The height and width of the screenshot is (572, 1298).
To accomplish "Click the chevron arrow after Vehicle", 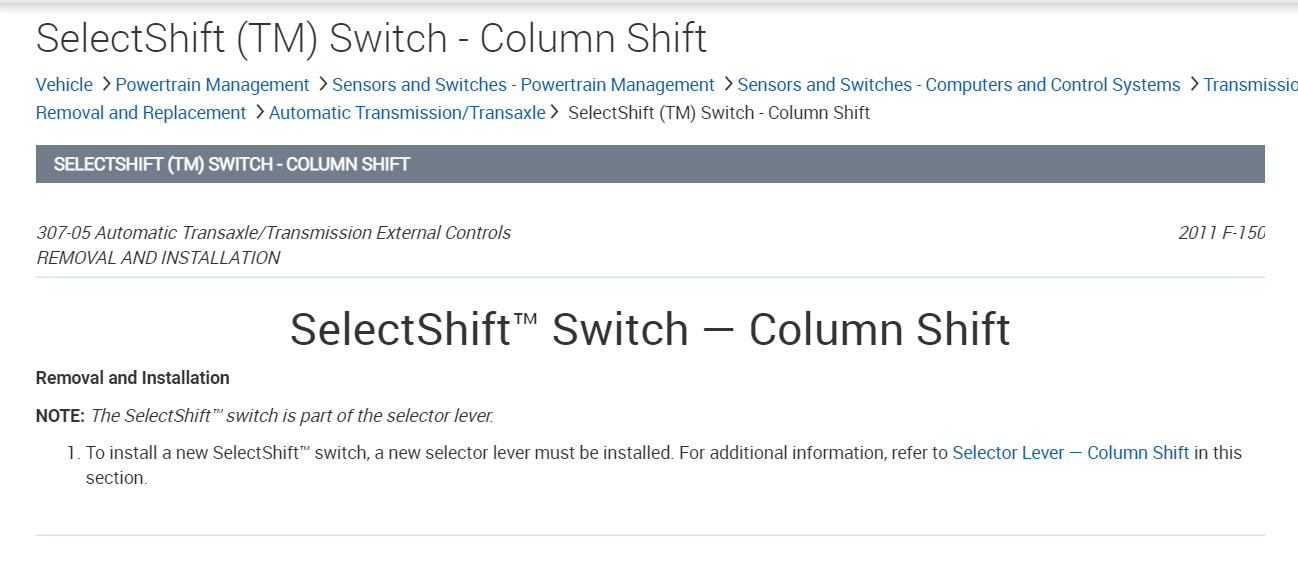I will pyautogui.click(x=105, y=85).
